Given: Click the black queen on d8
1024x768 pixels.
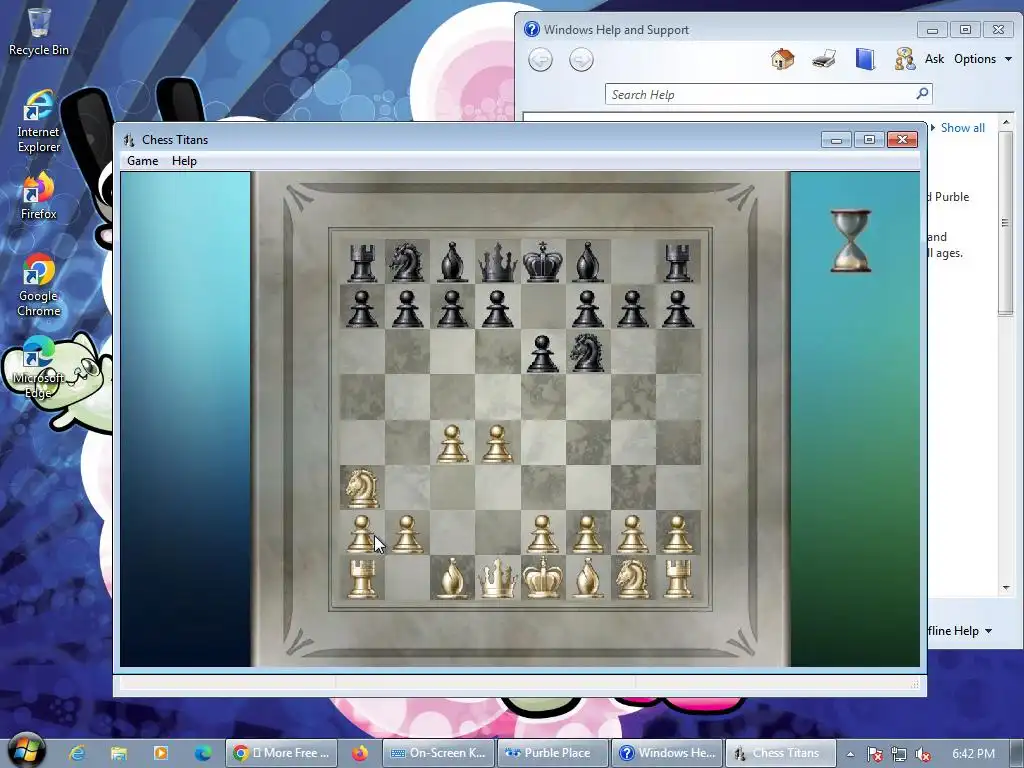Looking at the screenshot, I should [498, 263].
